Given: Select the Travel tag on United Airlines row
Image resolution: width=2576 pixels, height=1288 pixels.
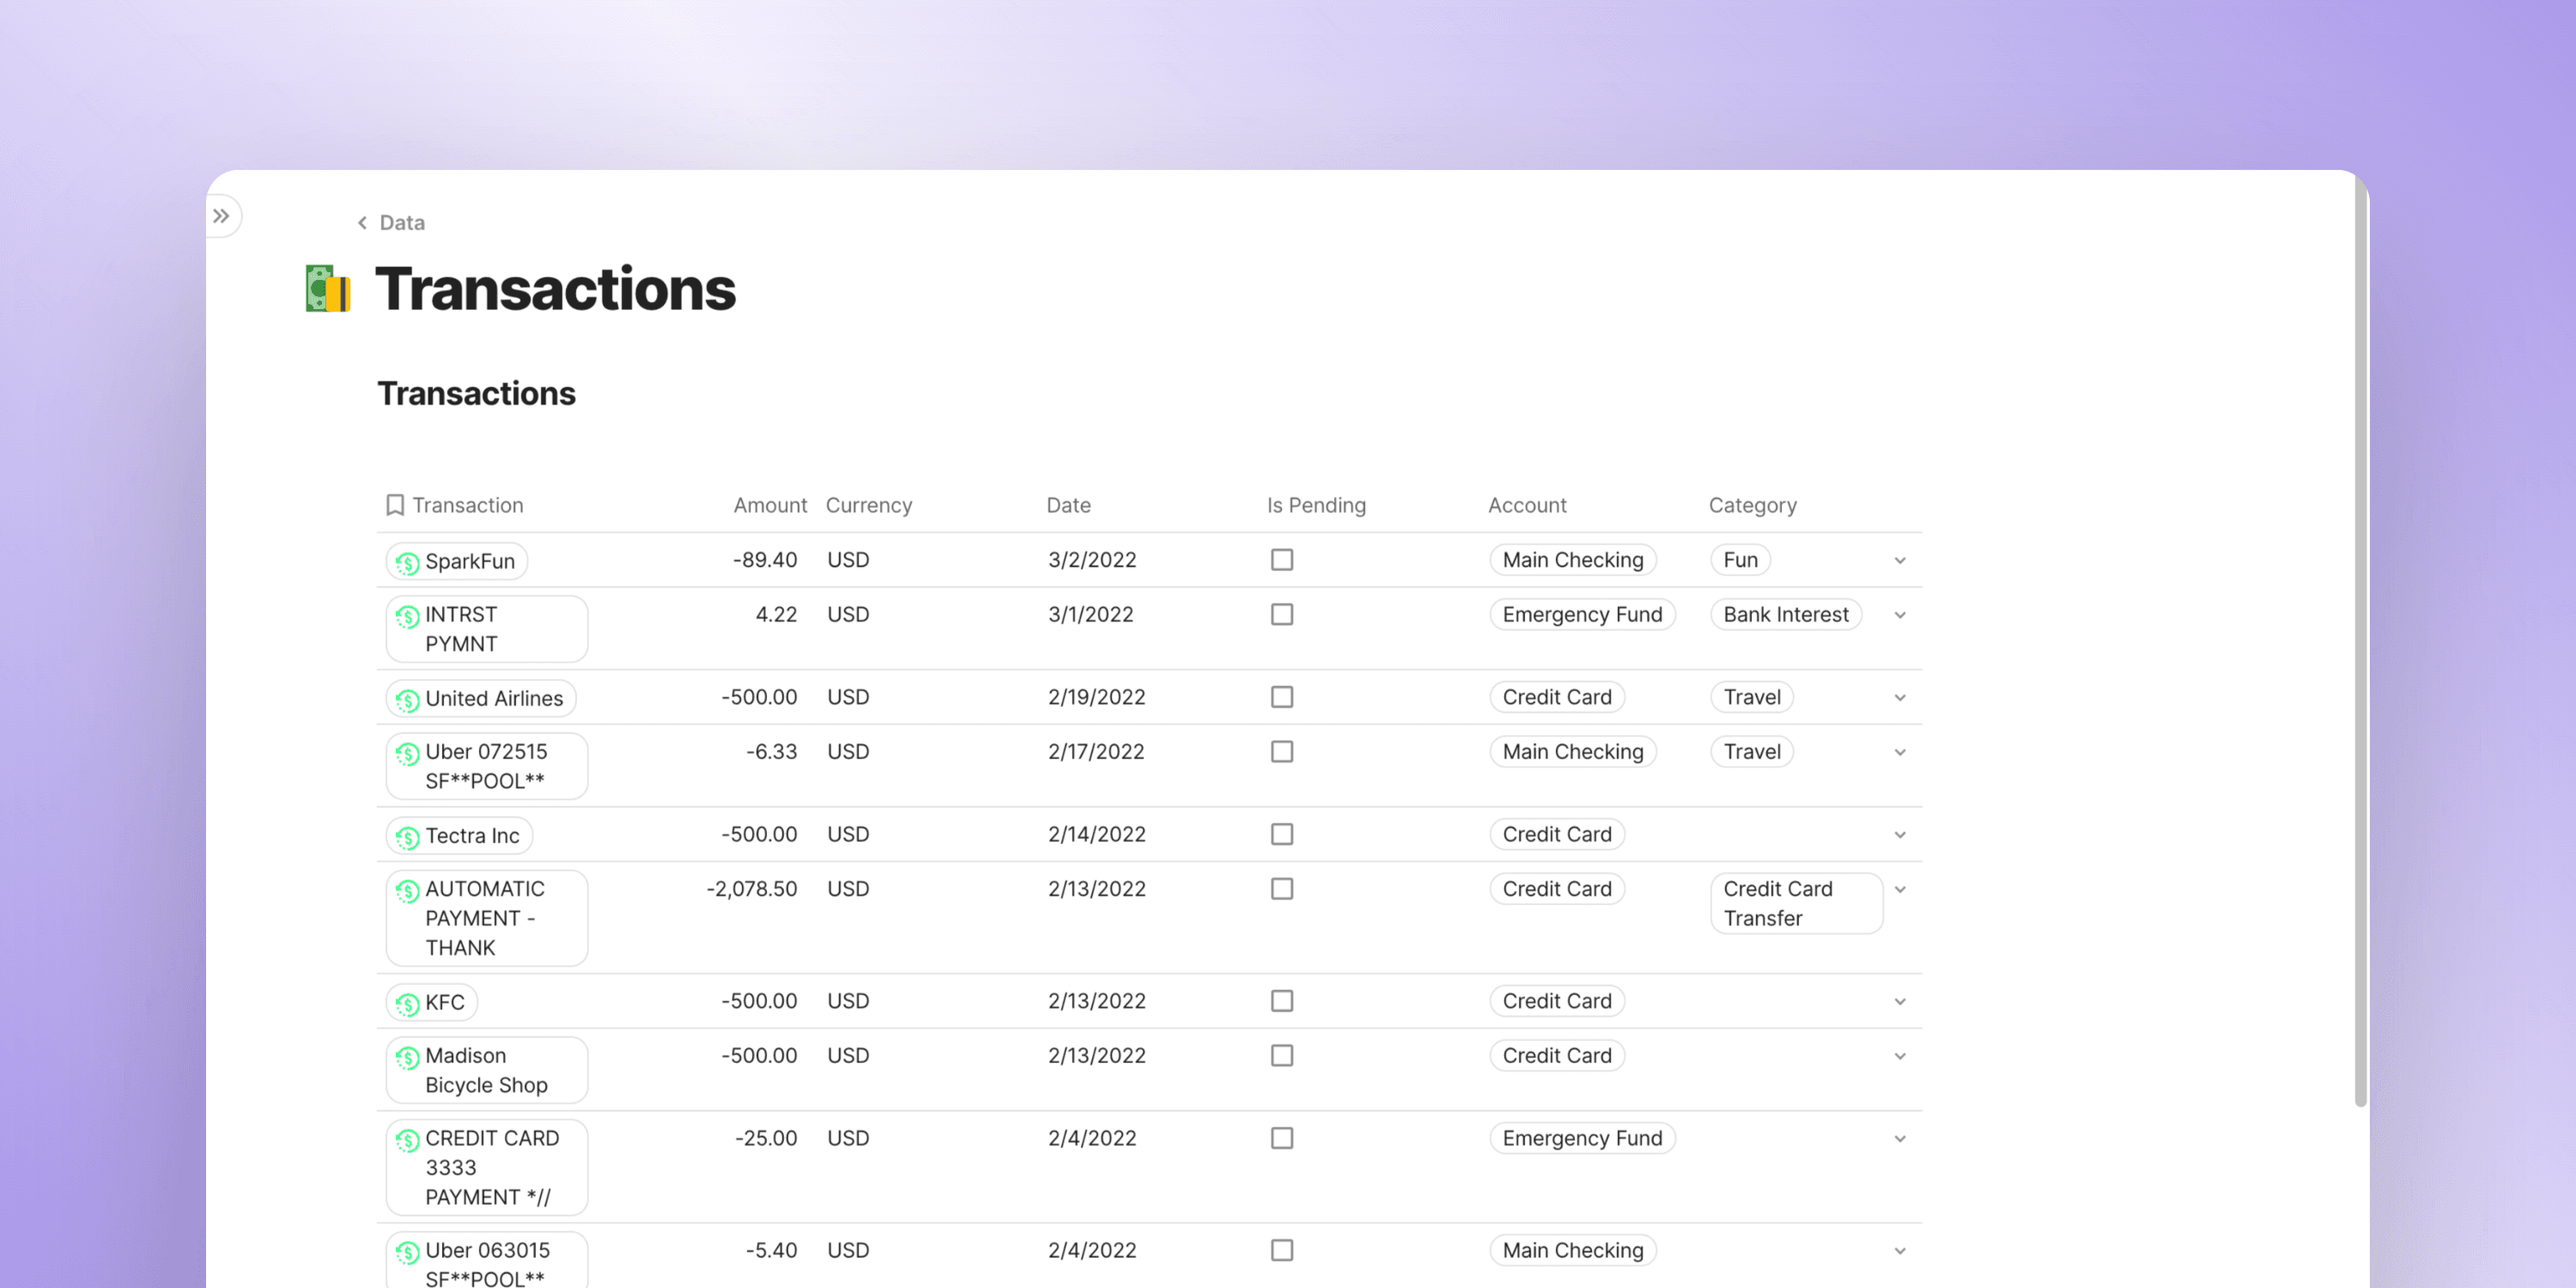Looking at the screenshot, I should point(1751,697).
